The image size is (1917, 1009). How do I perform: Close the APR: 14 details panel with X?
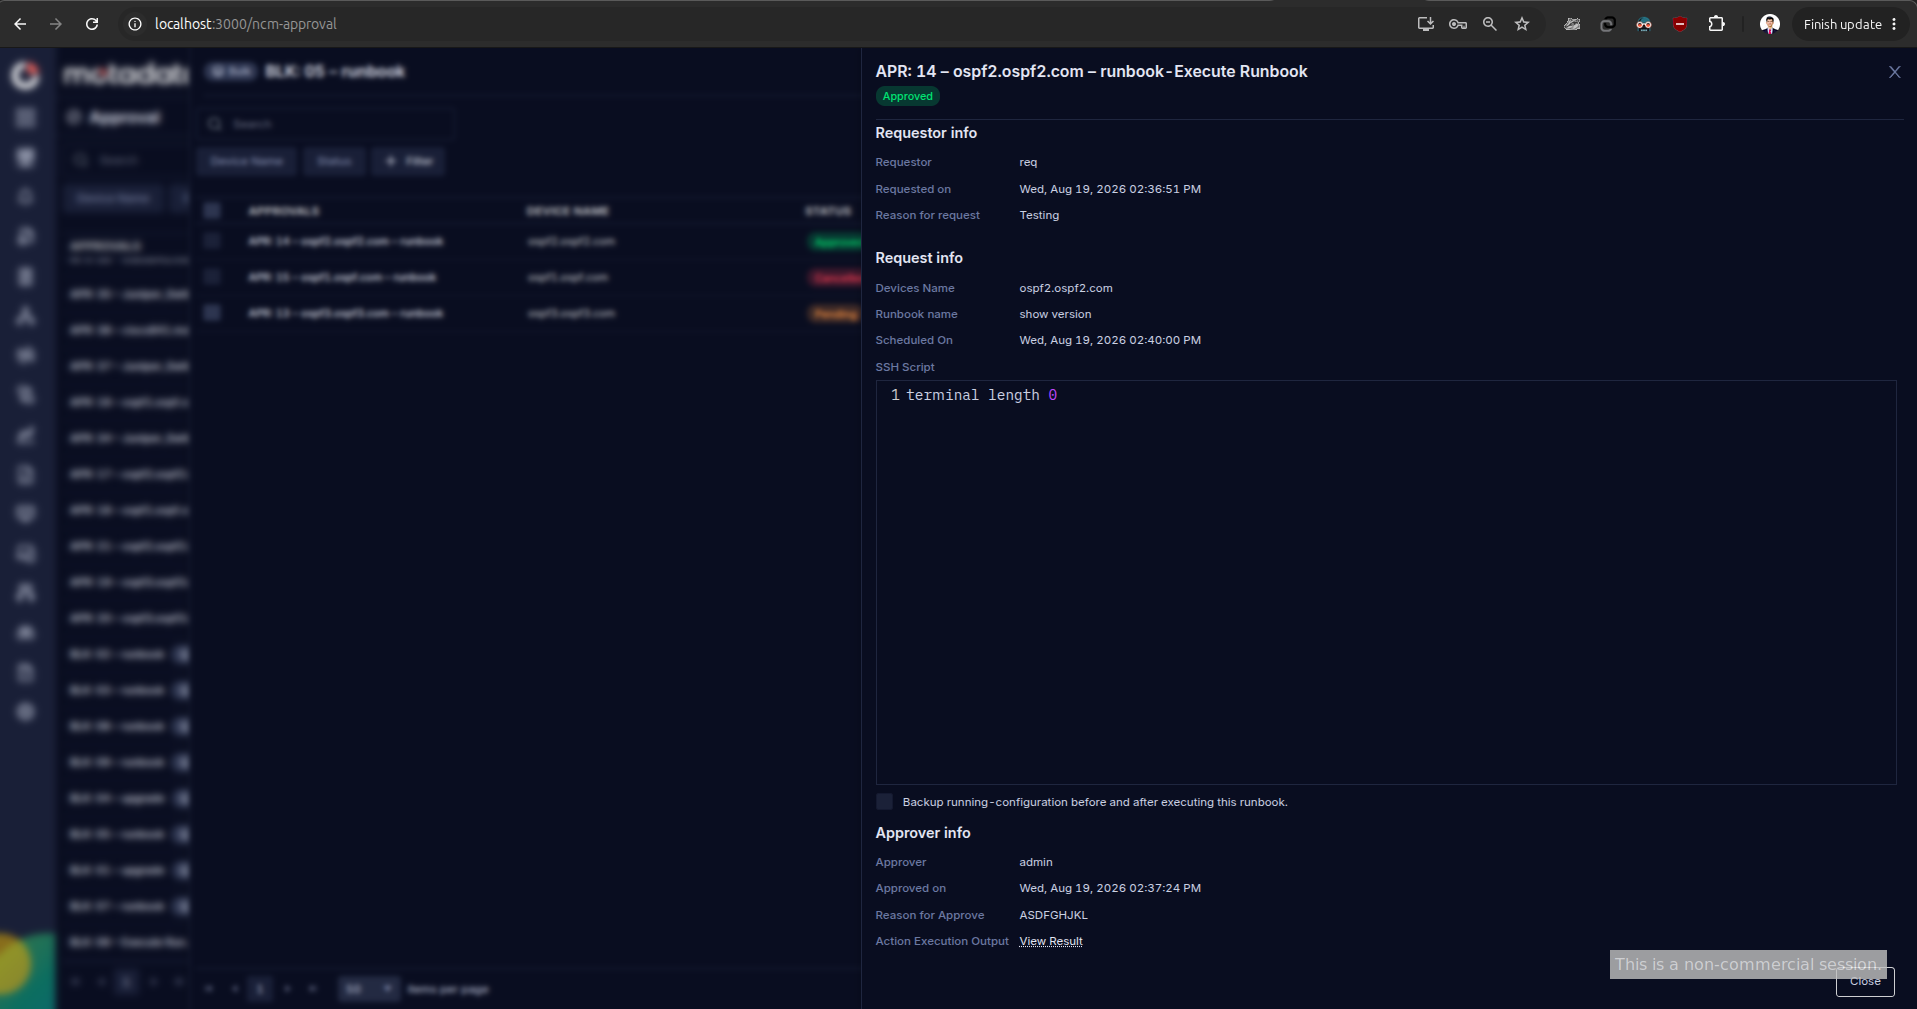click(x=1894, y=72)
